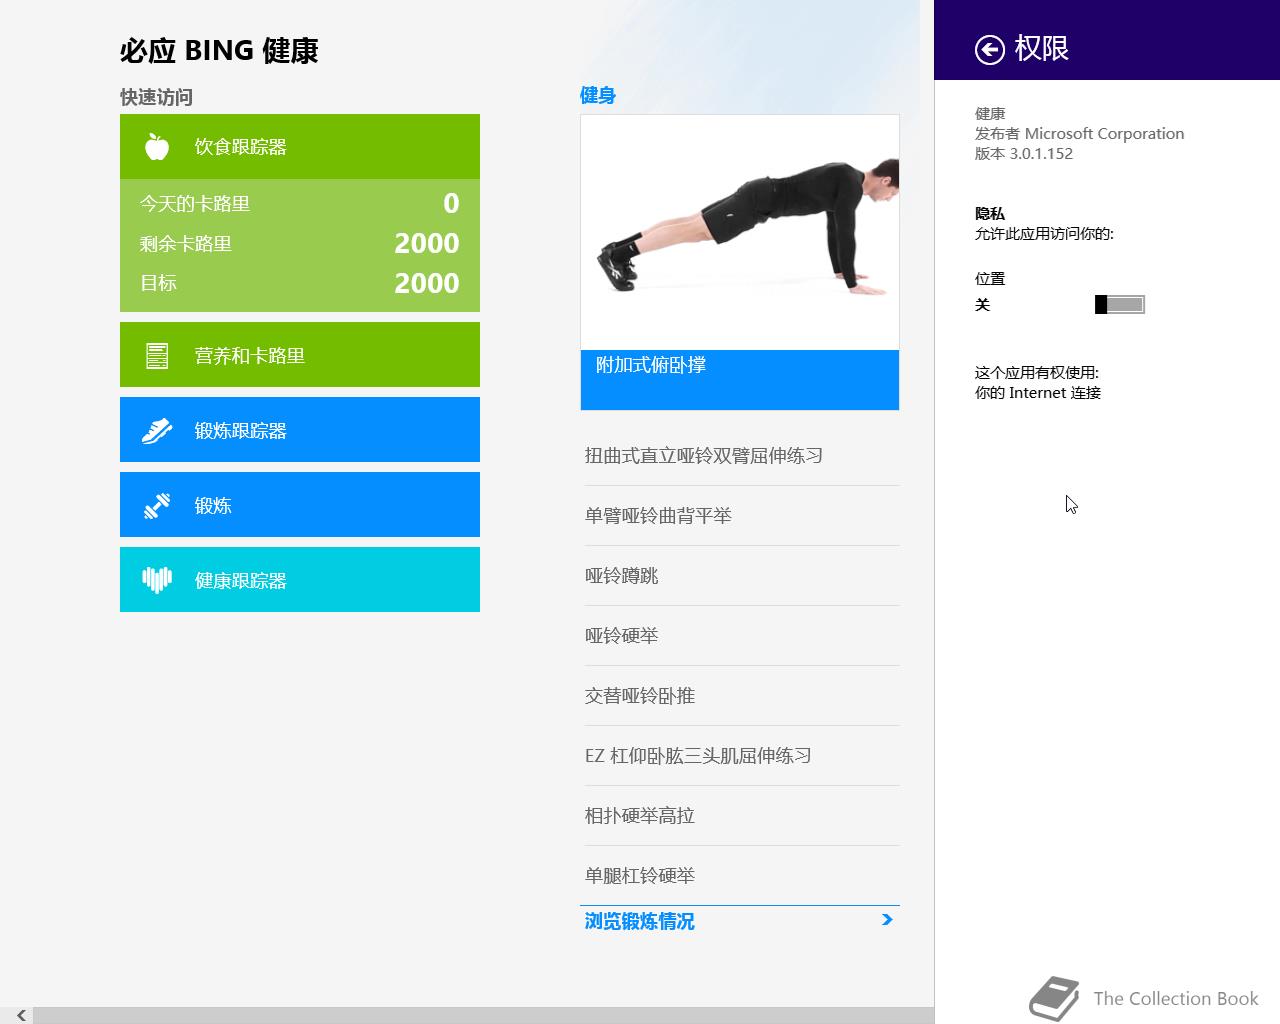The width and height of the screenshot is (1280, 1024).
Task: Click the 剩余卡路里 value 2000
Action: (427, 243)
